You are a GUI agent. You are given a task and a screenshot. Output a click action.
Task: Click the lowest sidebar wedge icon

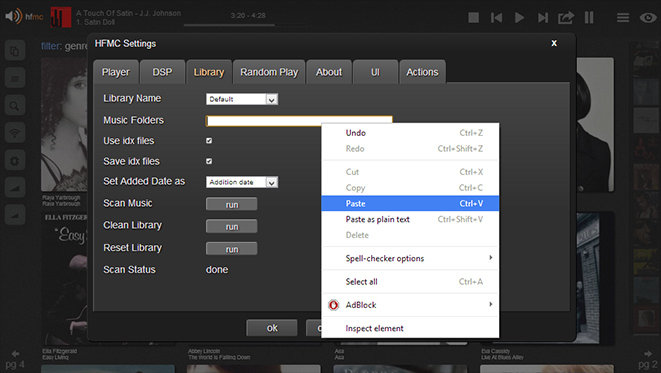pos(15,215)
